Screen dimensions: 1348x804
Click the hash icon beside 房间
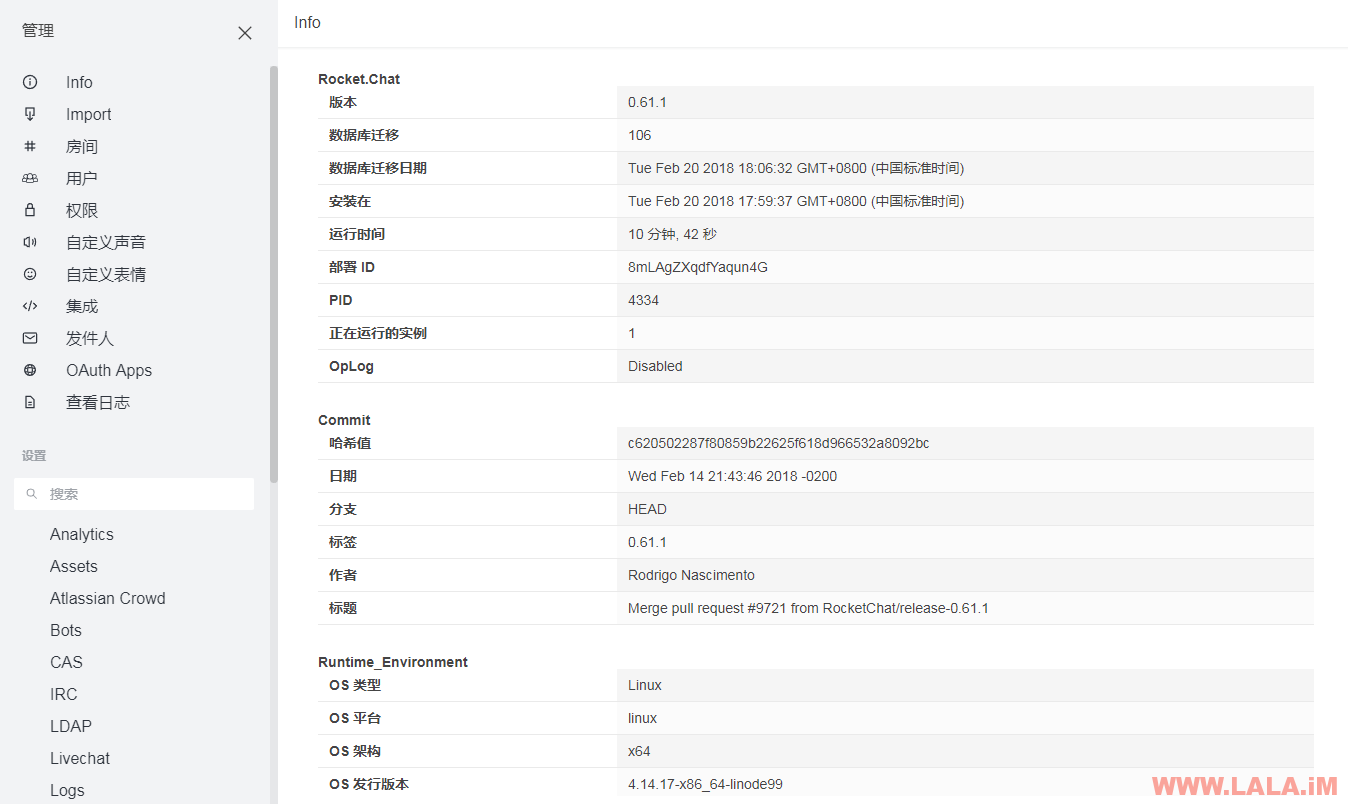pyautogui.click(x=30, y=146)
